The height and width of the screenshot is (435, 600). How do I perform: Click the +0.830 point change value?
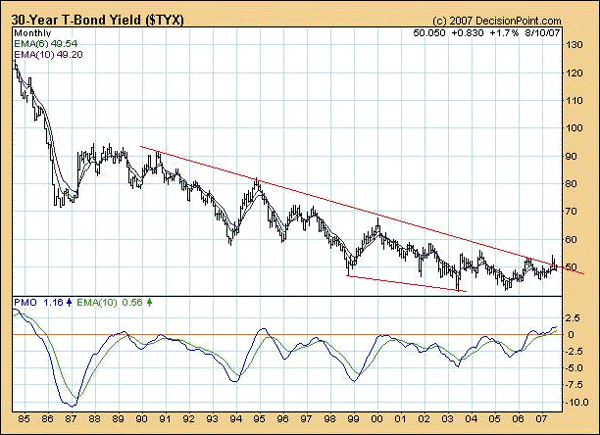(x=467, y=33)
